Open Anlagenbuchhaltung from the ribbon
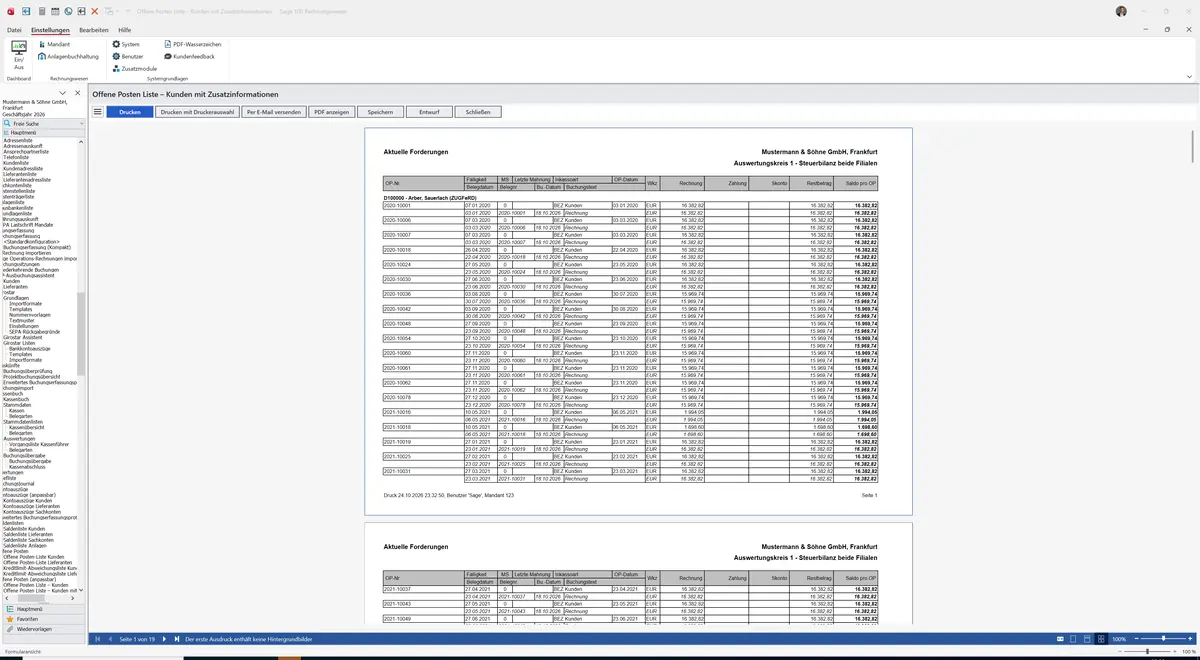Viewport: 1200px width, 660px height. click(x=68, y=57)
